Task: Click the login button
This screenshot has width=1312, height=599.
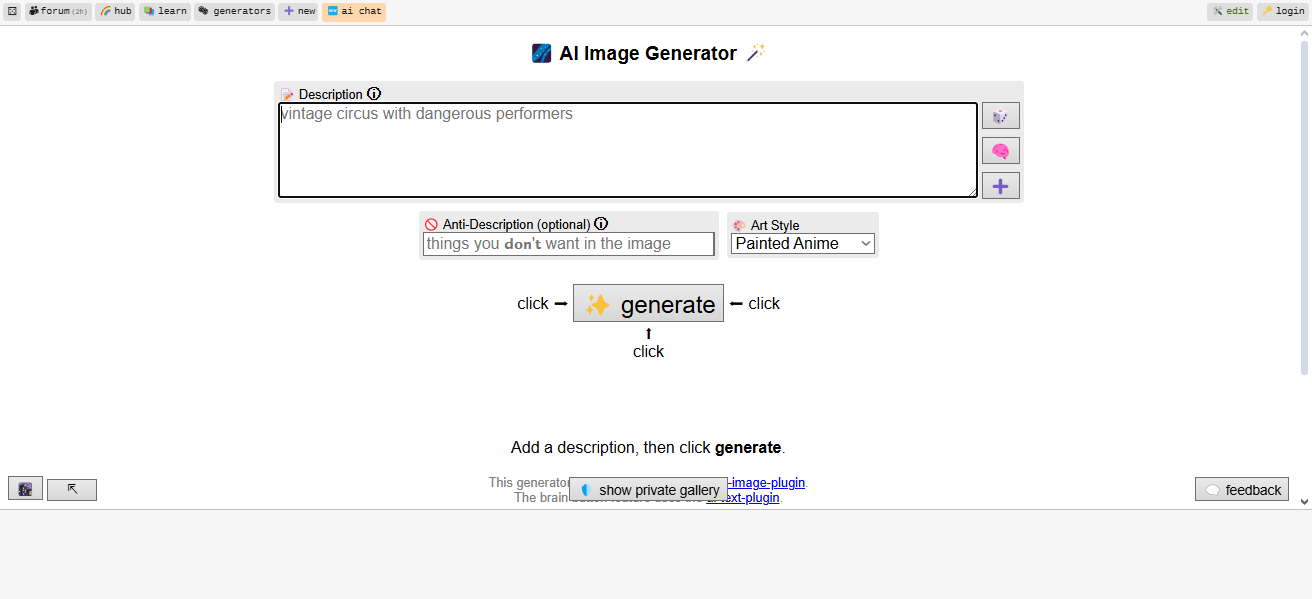Action: pyautogui.click(x=1282, y=11)
